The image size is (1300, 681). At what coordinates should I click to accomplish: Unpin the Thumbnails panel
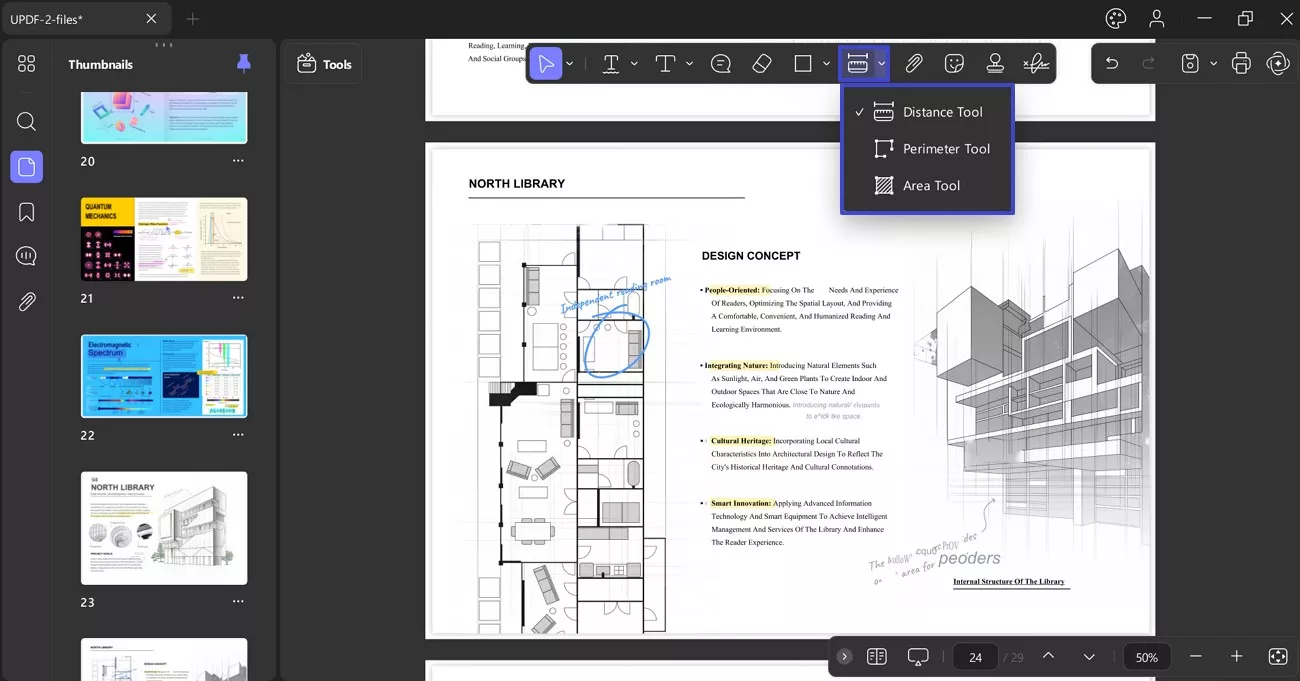pos(244,64)
